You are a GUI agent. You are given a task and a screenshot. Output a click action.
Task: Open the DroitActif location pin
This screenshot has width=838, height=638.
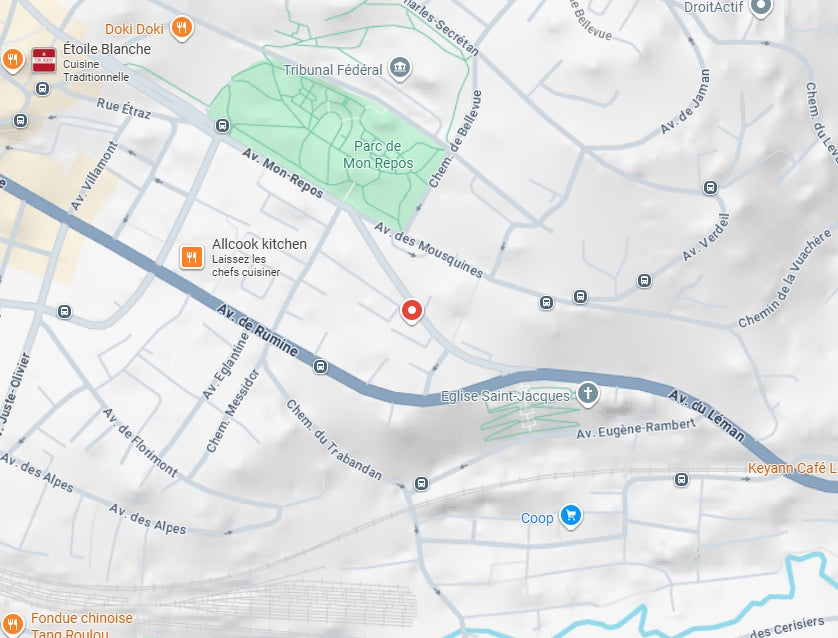click(761, 6)
